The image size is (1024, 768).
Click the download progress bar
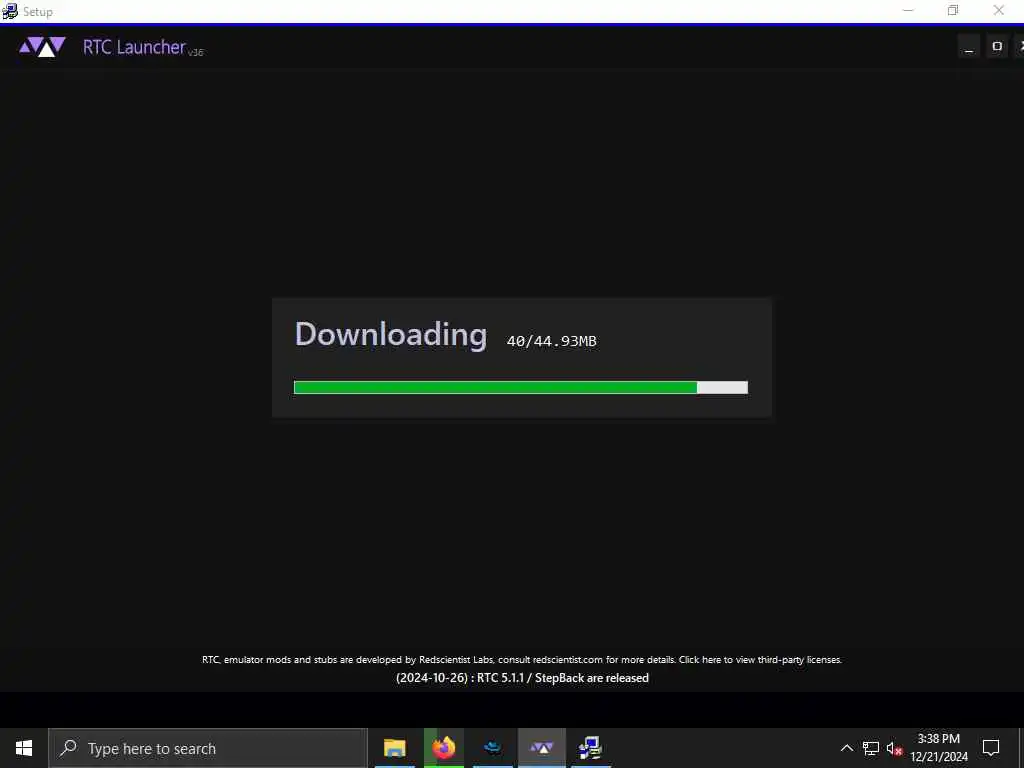520,387
